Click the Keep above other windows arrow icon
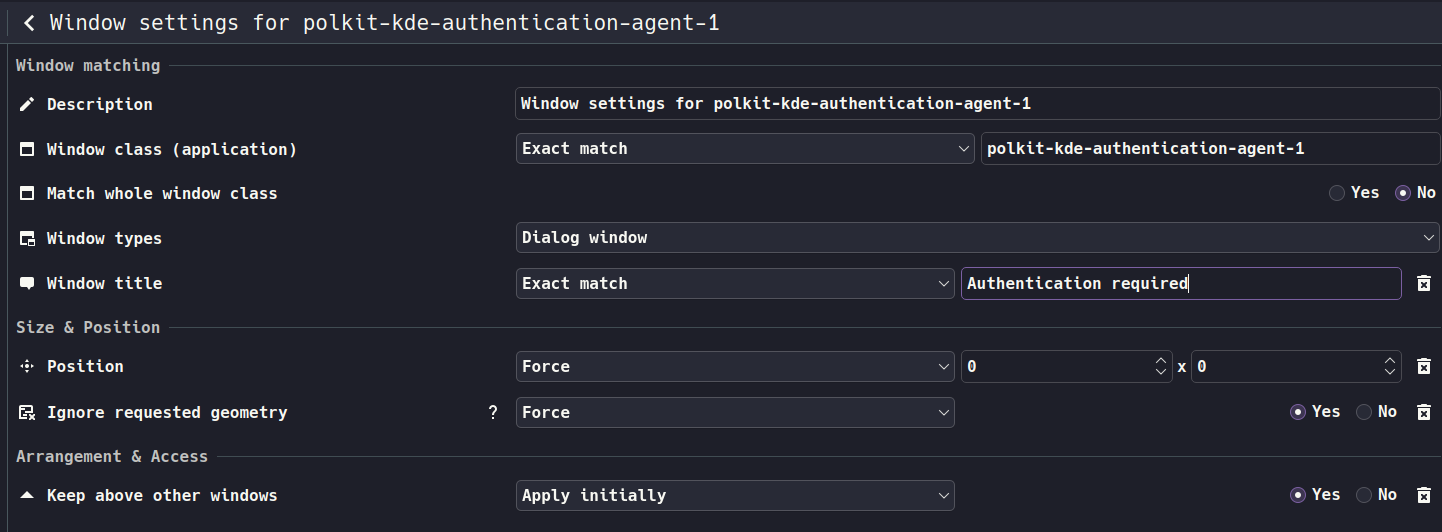1442x532 pixels. pos(27,495)
